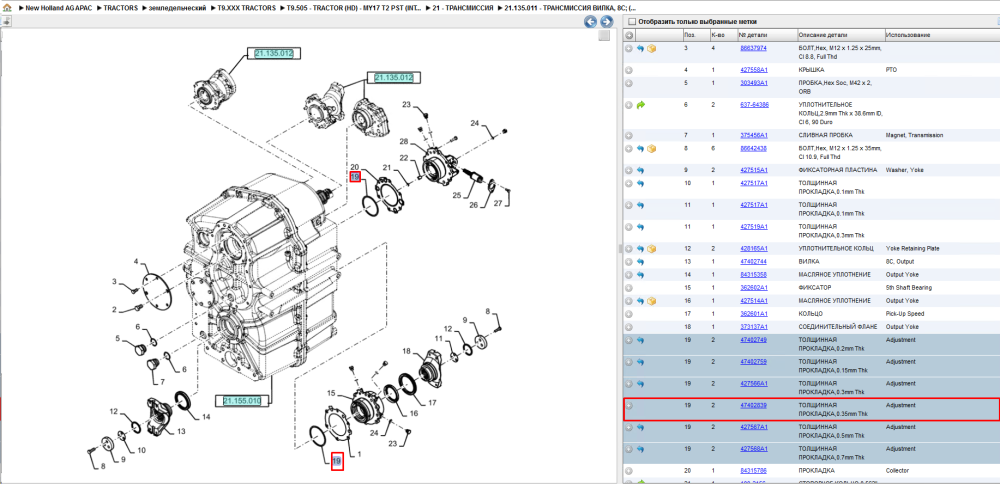1000x484 pixels.
Task: Open the 21.155.010 reference label in diagram
Action: [242, 401]
